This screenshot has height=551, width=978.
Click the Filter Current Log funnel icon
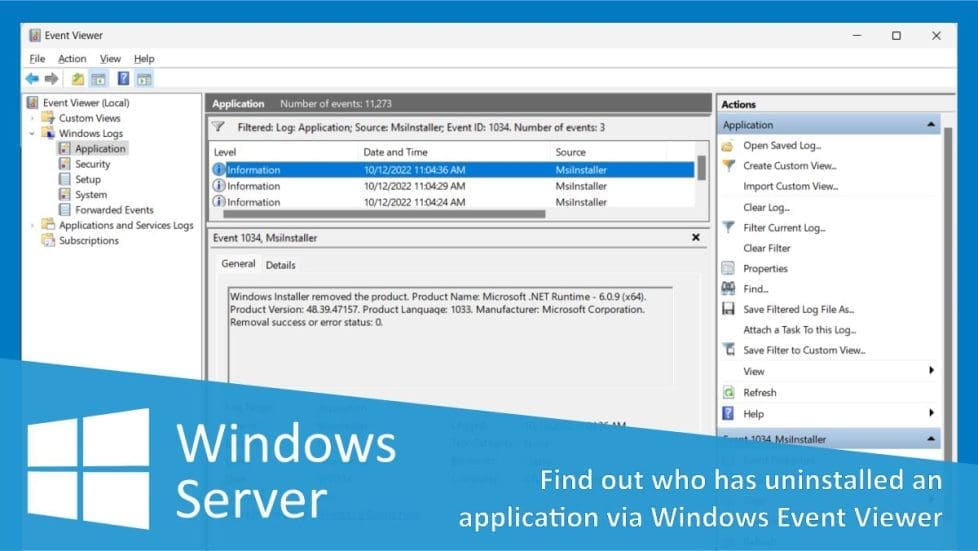point(728,228)
